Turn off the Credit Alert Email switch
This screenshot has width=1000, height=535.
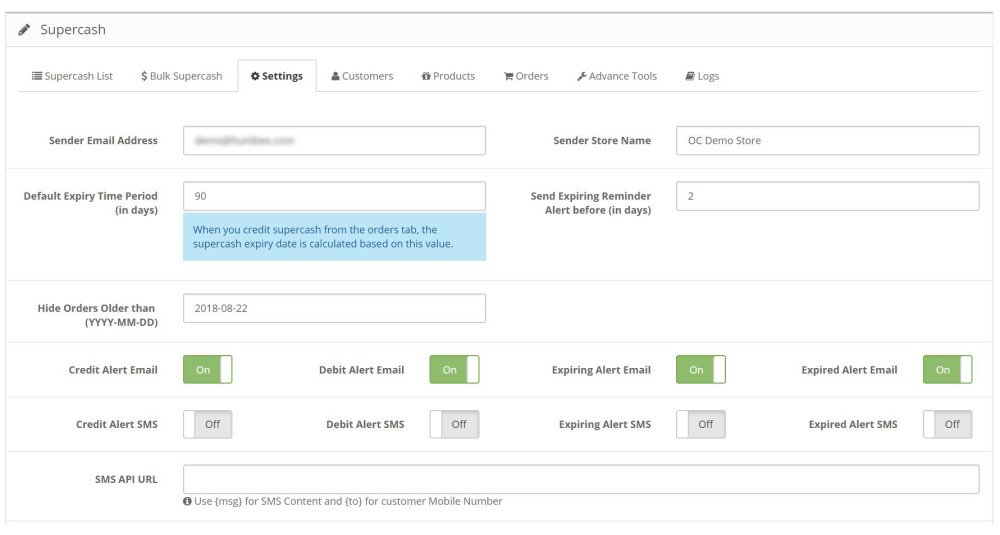click(208, 370)
